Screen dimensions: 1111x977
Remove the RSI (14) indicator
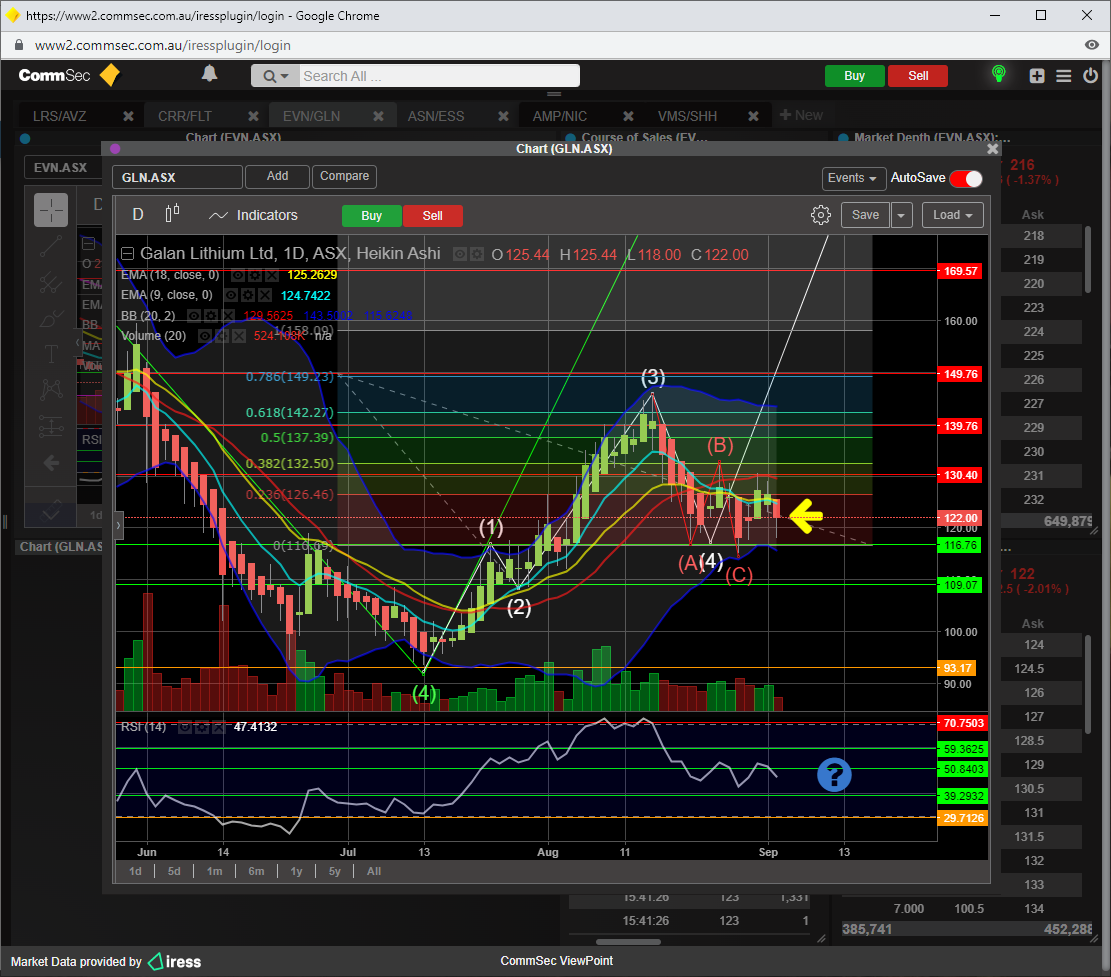218,727
